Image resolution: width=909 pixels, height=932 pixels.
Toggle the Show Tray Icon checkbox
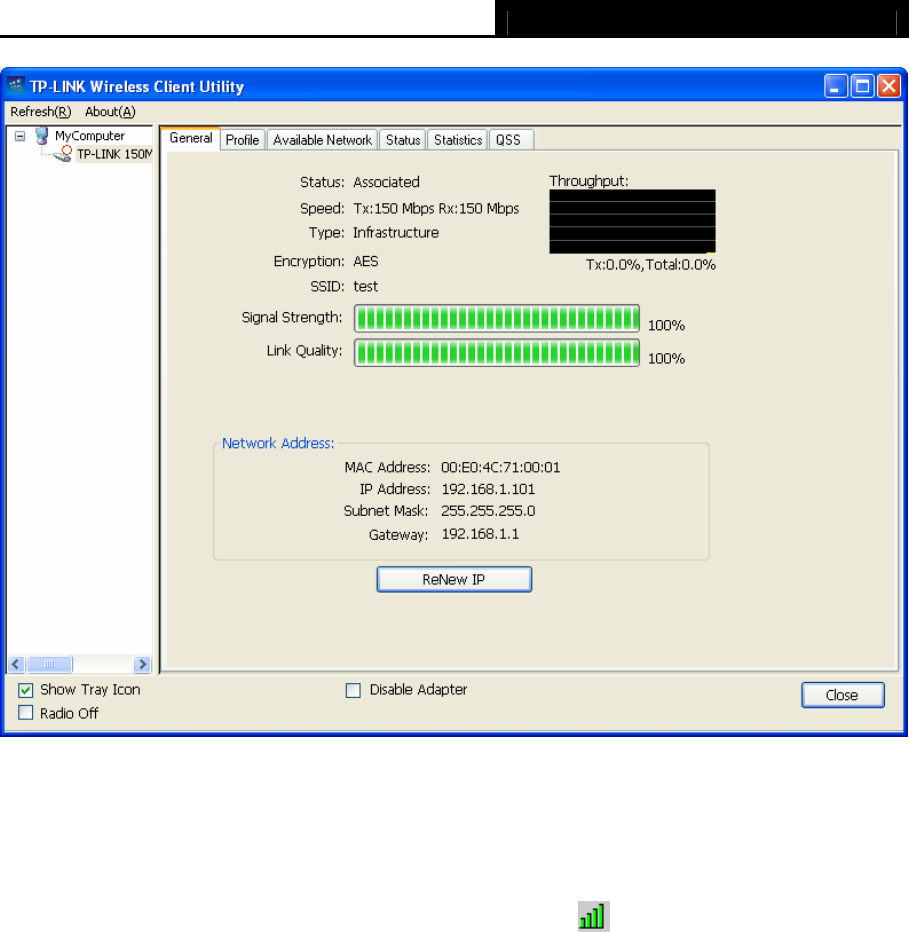26,690
